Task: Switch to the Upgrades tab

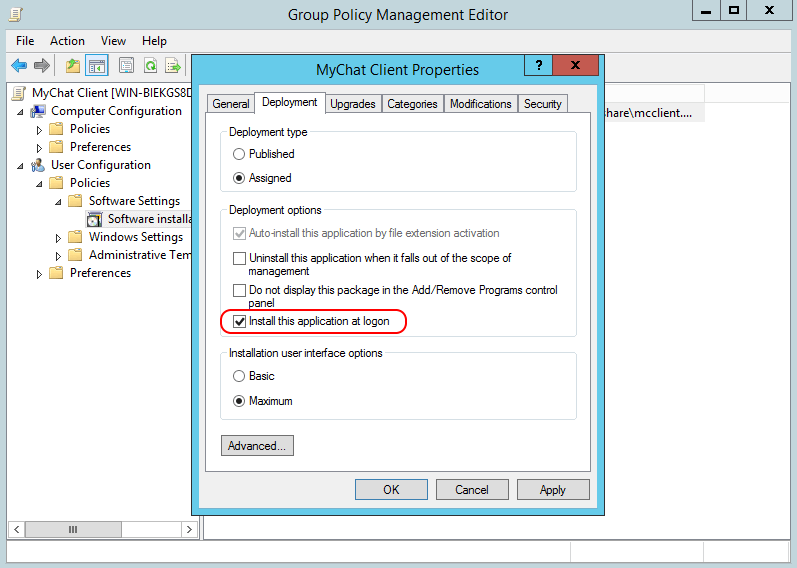Action: click(x=352, y=104)
